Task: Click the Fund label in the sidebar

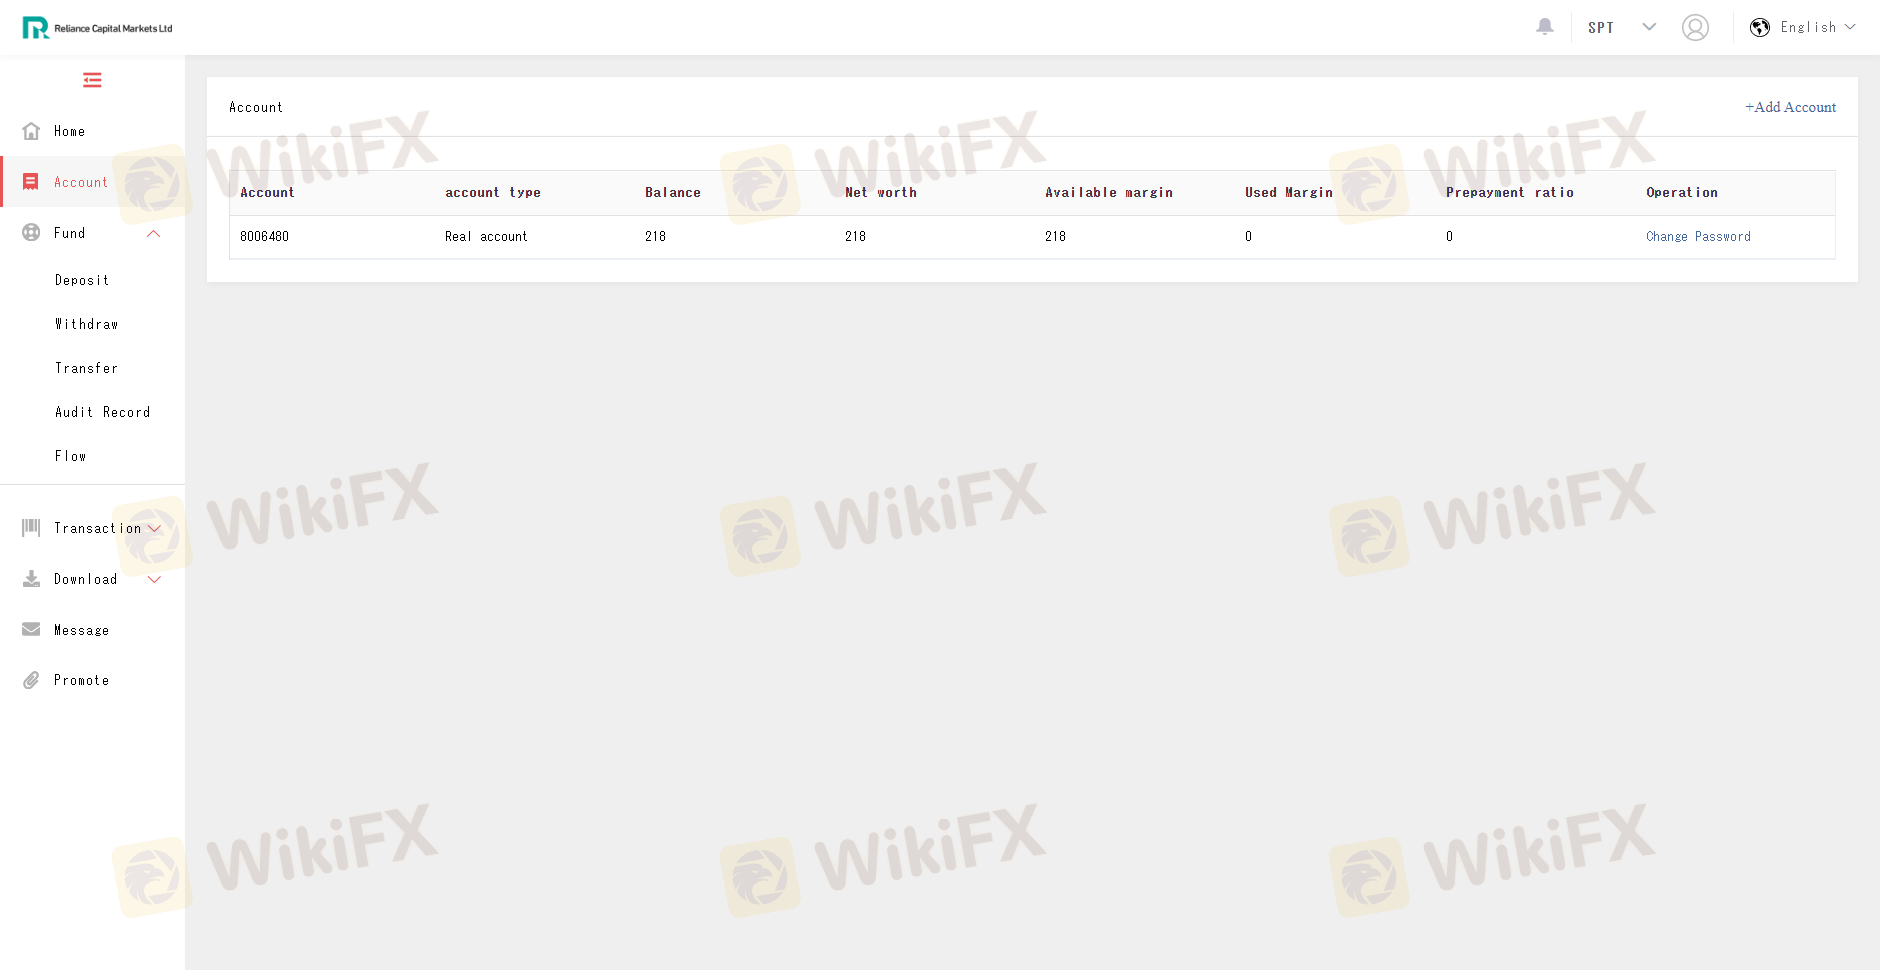Action: pos(69,233)
